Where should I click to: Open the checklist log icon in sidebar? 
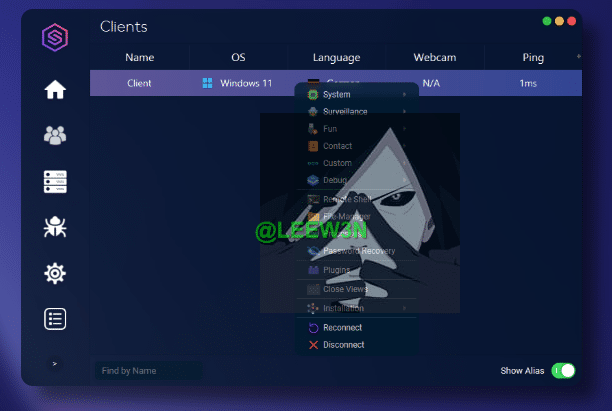tap(55, 319)
